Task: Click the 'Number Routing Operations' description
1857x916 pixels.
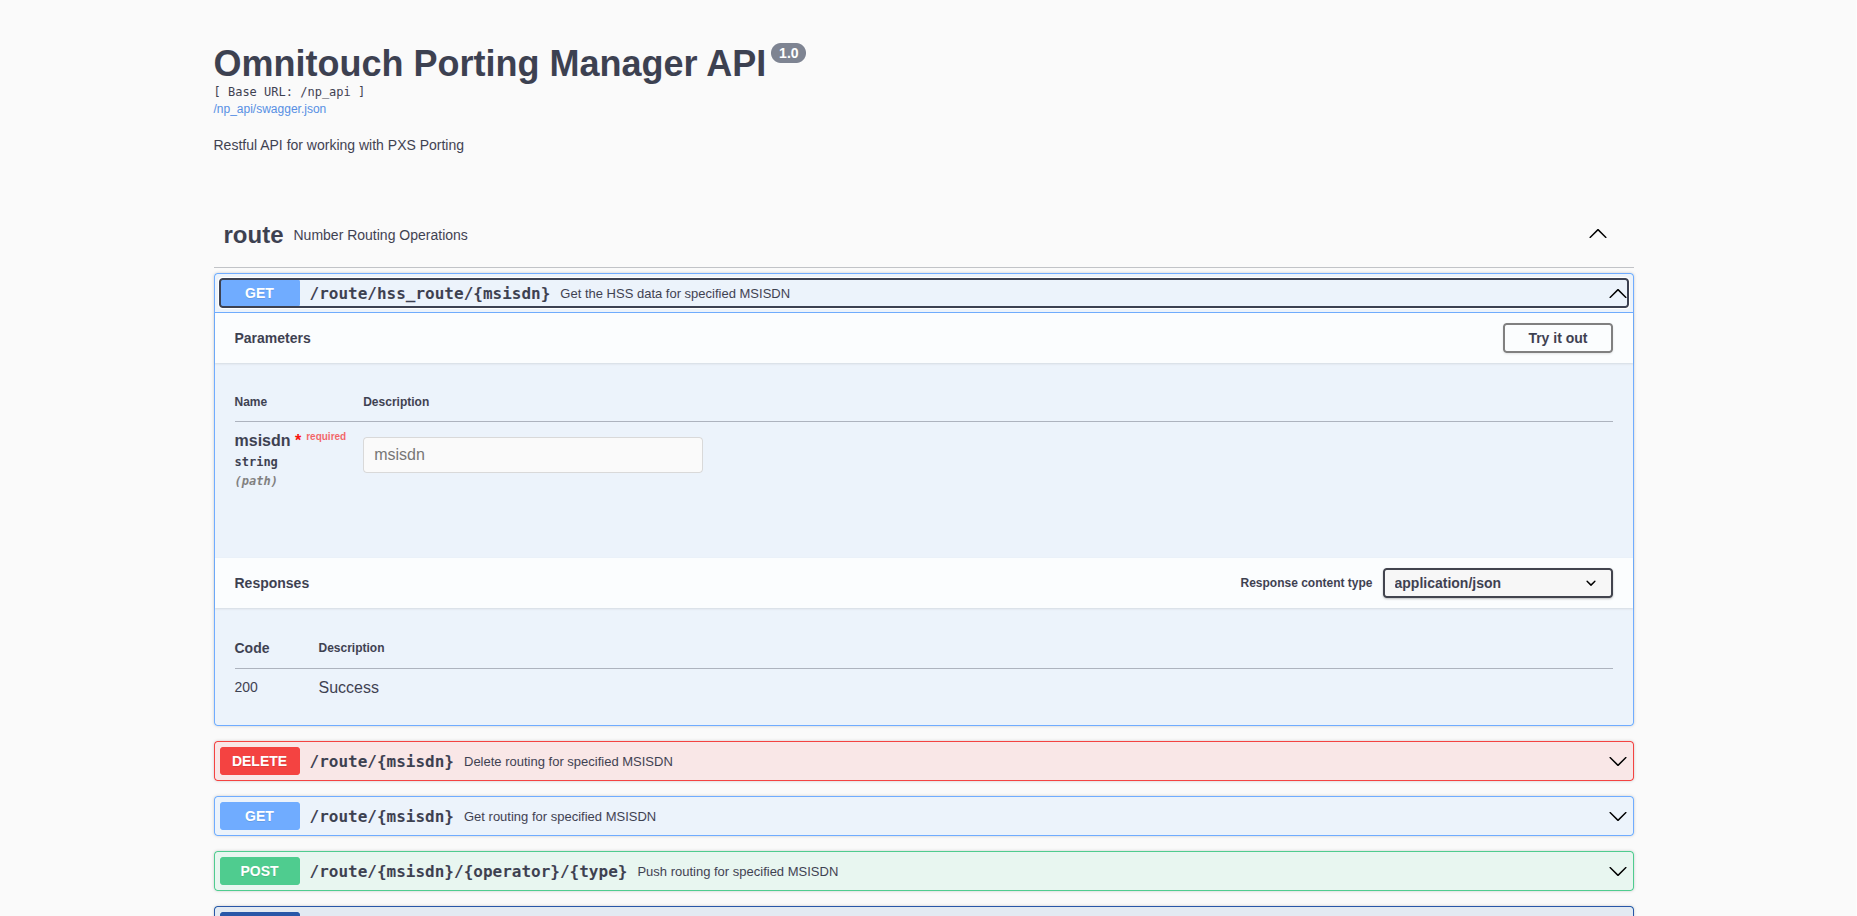Action: click(x=381, y=235)
